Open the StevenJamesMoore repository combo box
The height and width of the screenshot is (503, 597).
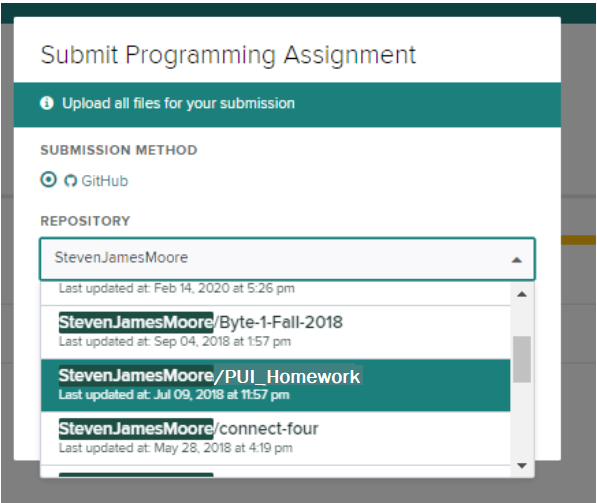(287, 259)
